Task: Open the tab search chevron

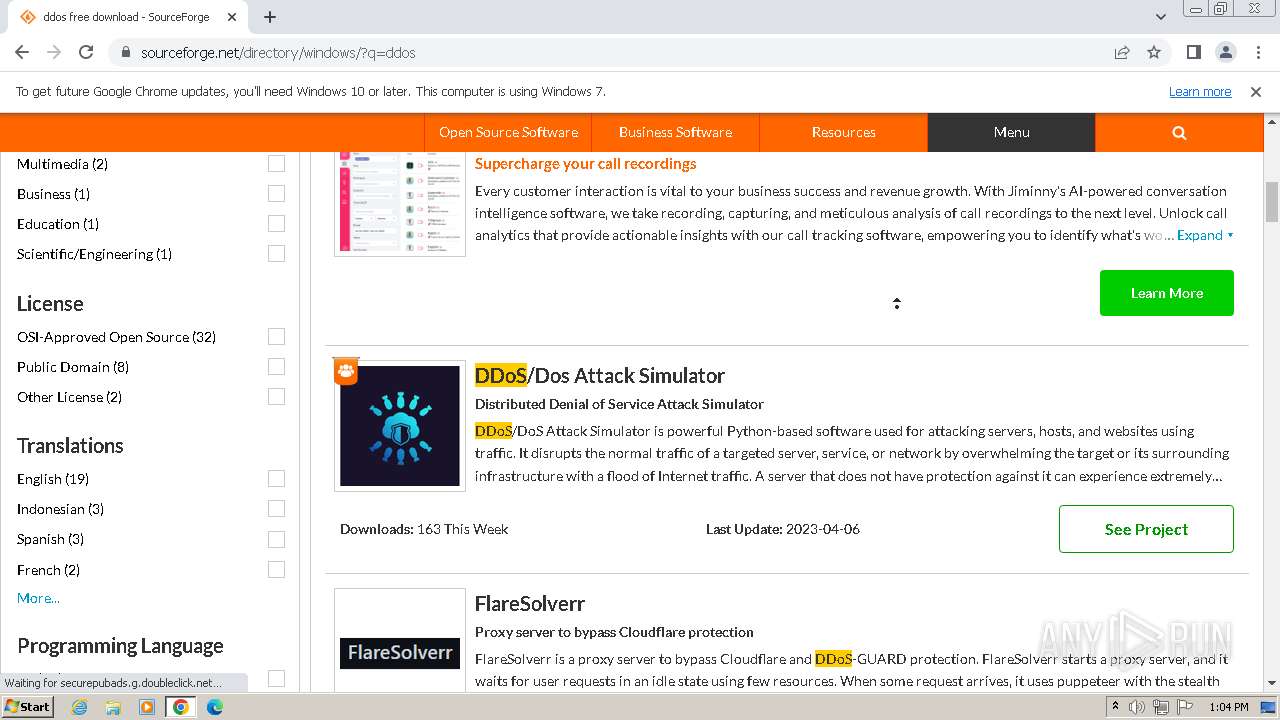Action: [1160, 17]
